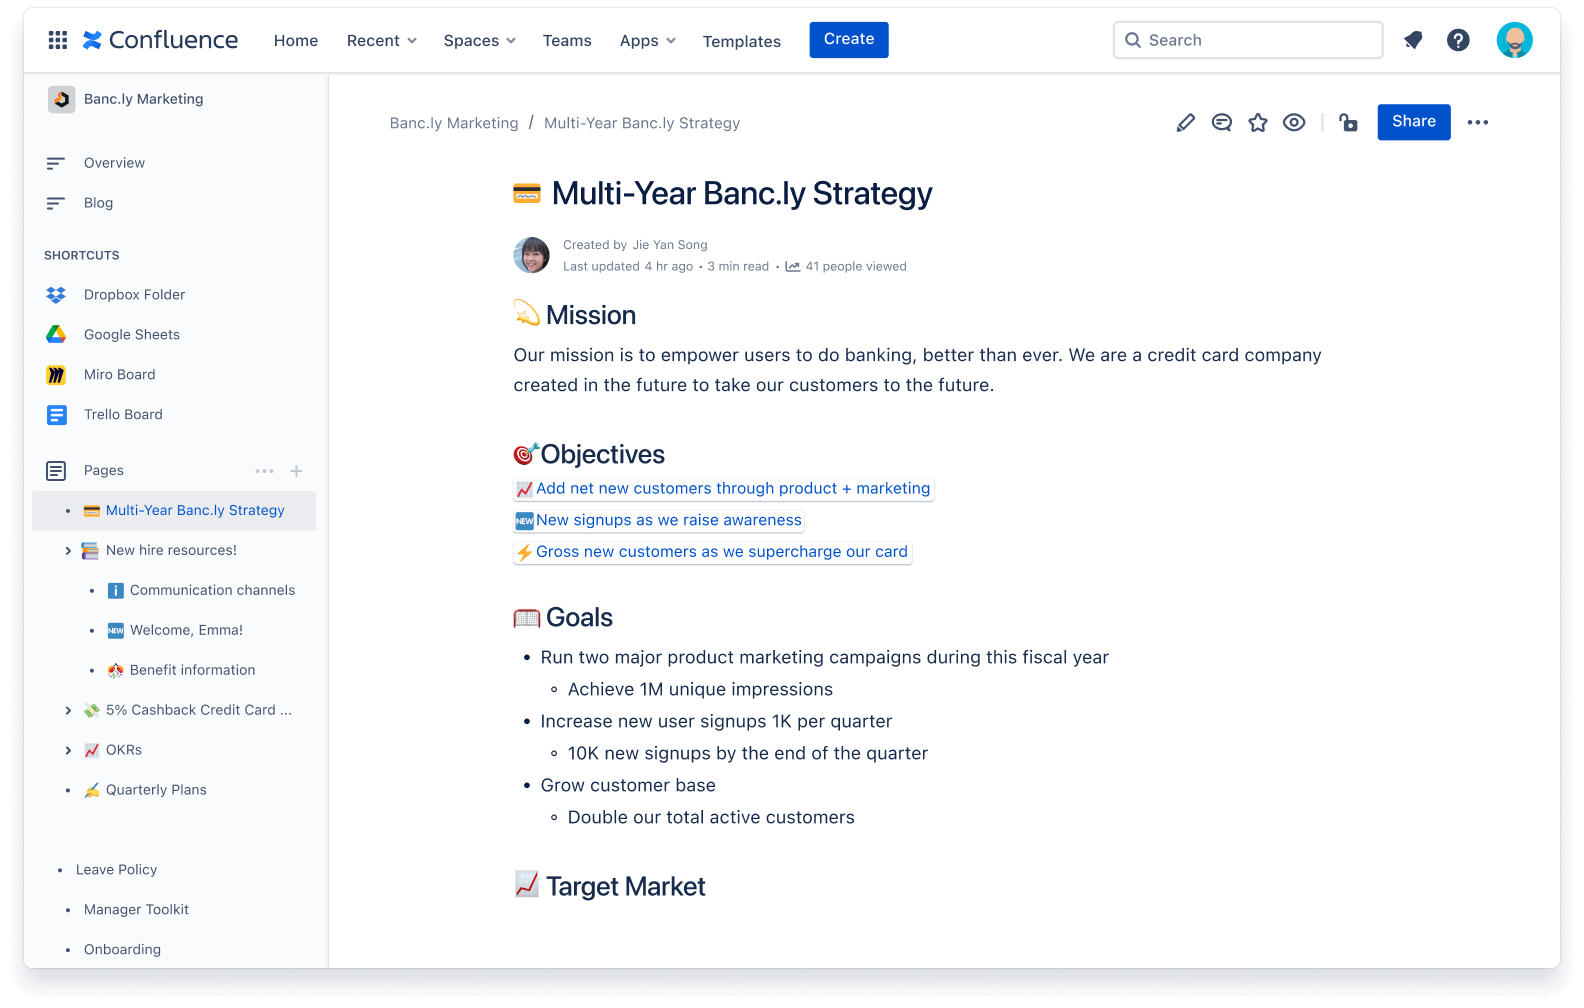Open the Miro Board shortcut
This screenshot has height=1008, width=1584.
coord(119,375)
